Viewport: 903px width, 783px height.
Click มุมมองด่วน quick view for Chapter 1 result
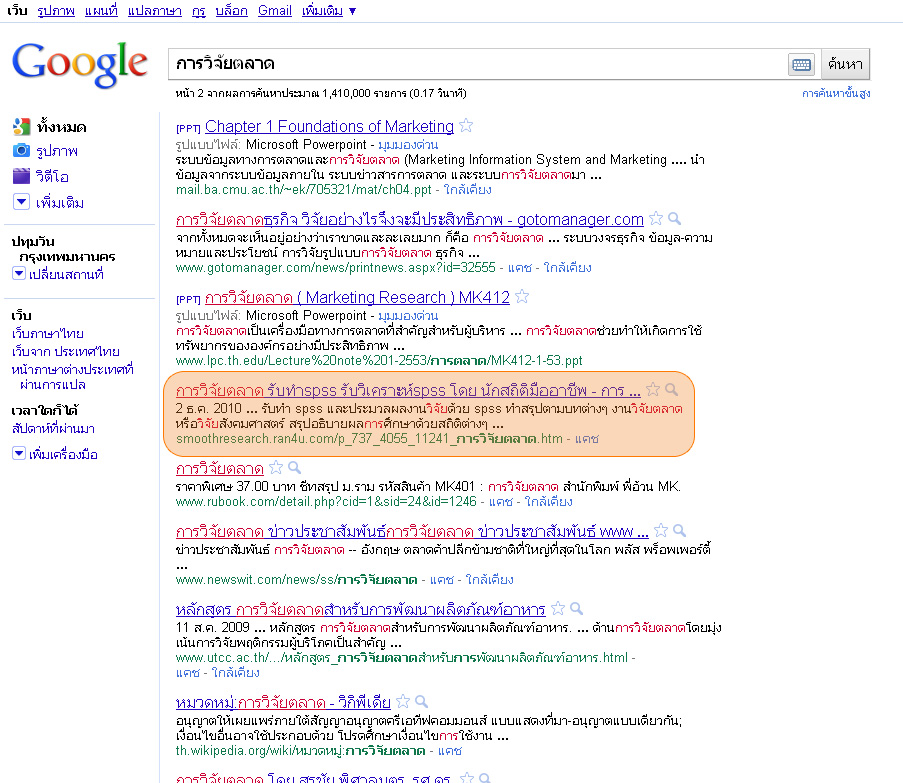coord(408,145)
